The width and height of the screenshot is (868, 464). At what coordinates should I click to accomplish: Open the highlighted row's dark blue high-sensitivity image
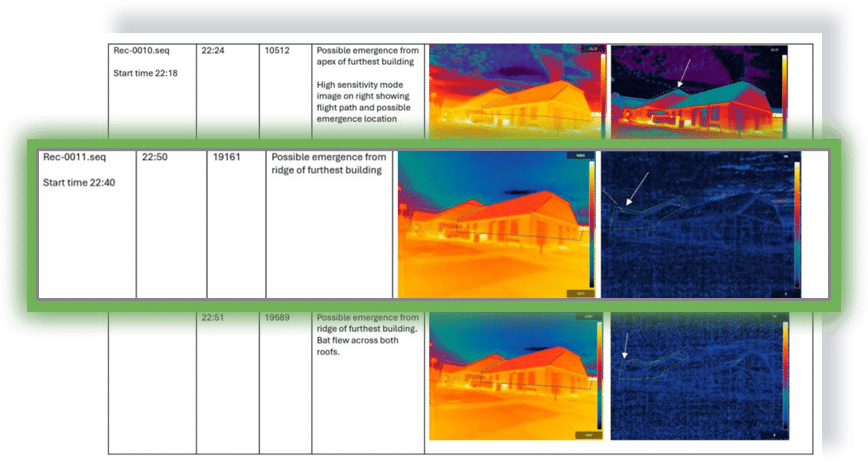pyautogui.click(x=701, y=224)
